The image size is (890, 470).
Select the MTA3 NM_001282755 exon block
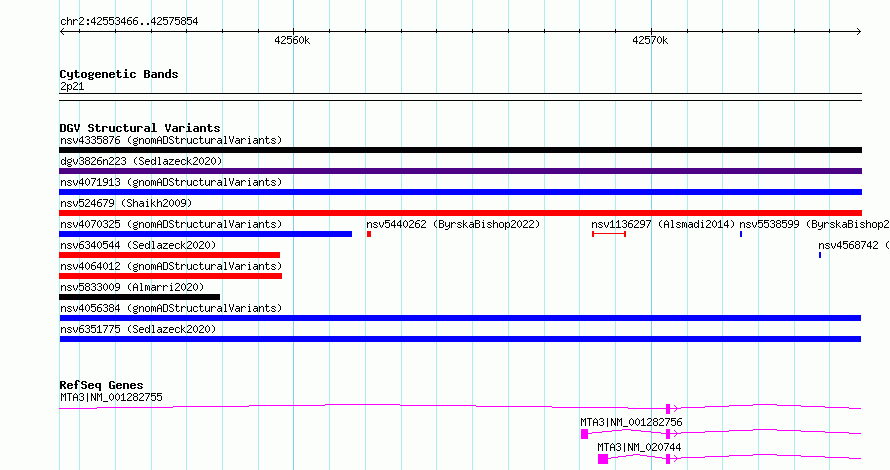point(668,409)
